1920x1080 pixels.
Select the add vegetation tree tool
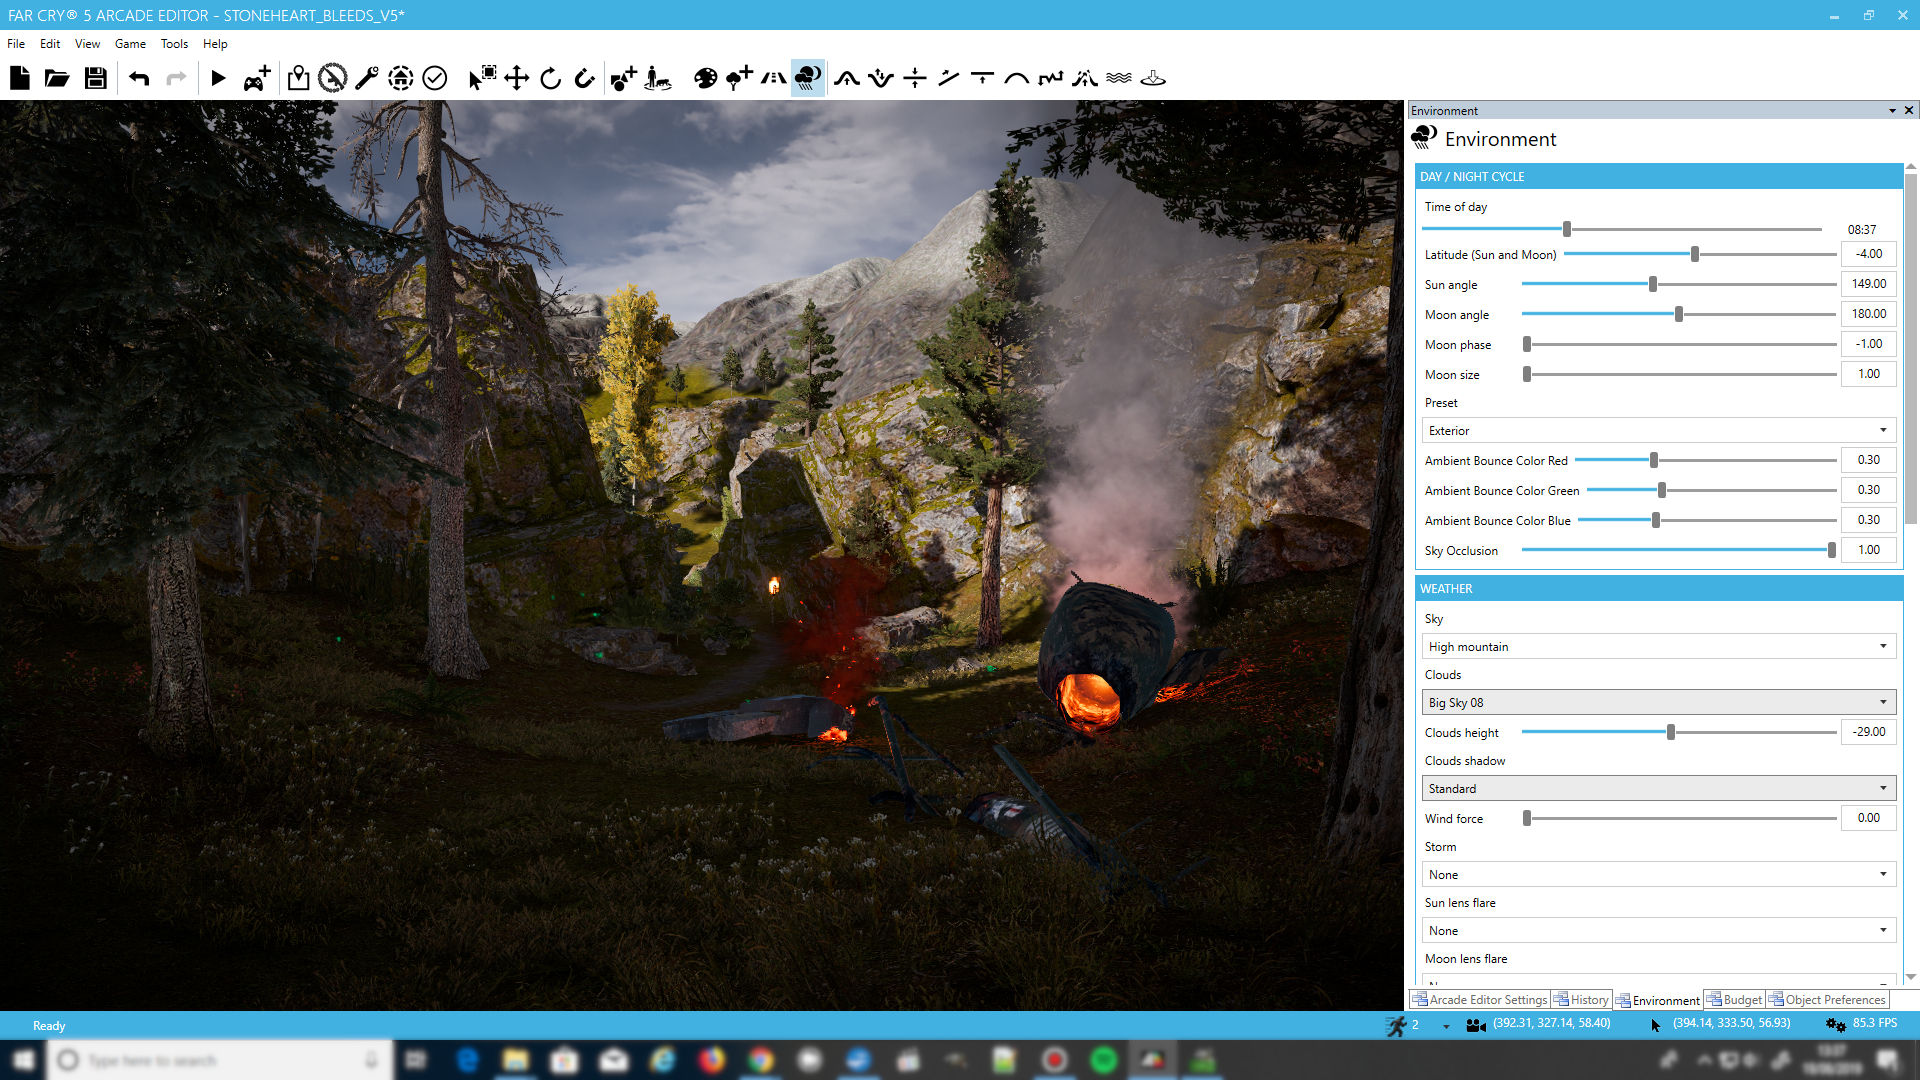click(739, 78)
